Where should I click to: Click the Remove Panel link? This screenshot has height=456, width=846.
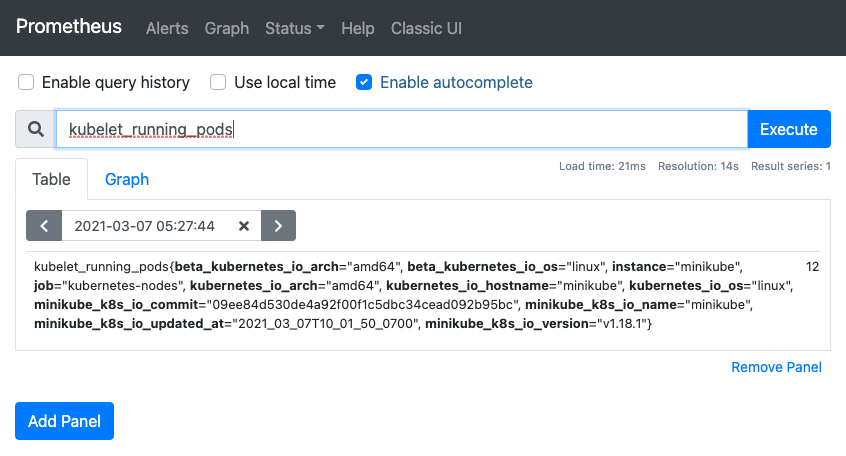[776, 367]
